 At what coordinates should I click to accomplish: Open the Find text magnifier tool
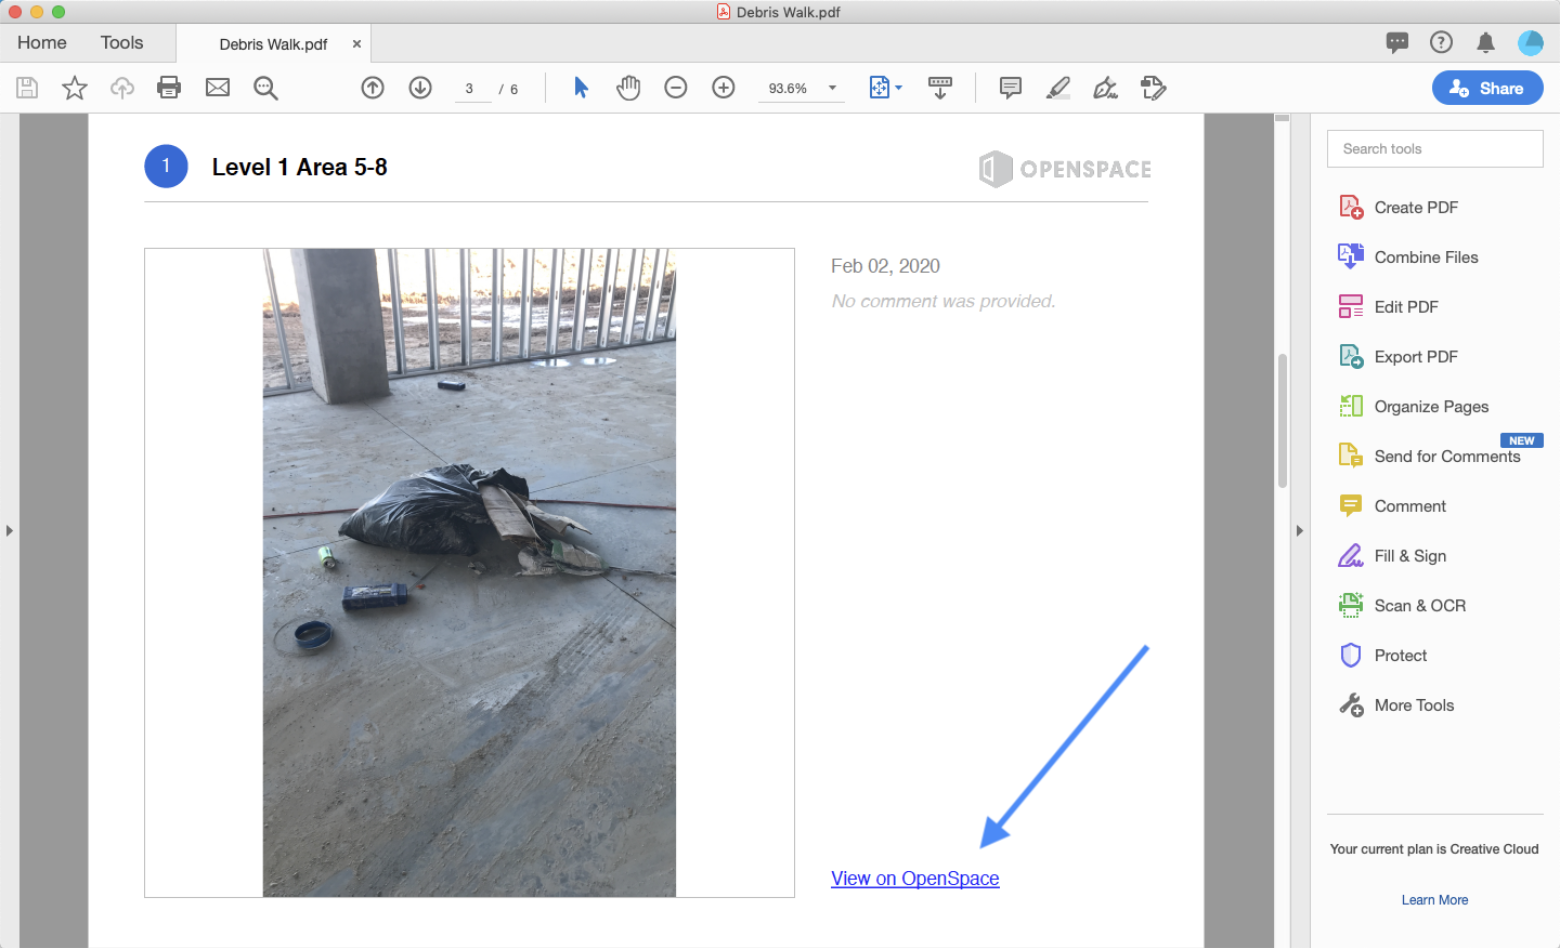[x=265, y=88]
